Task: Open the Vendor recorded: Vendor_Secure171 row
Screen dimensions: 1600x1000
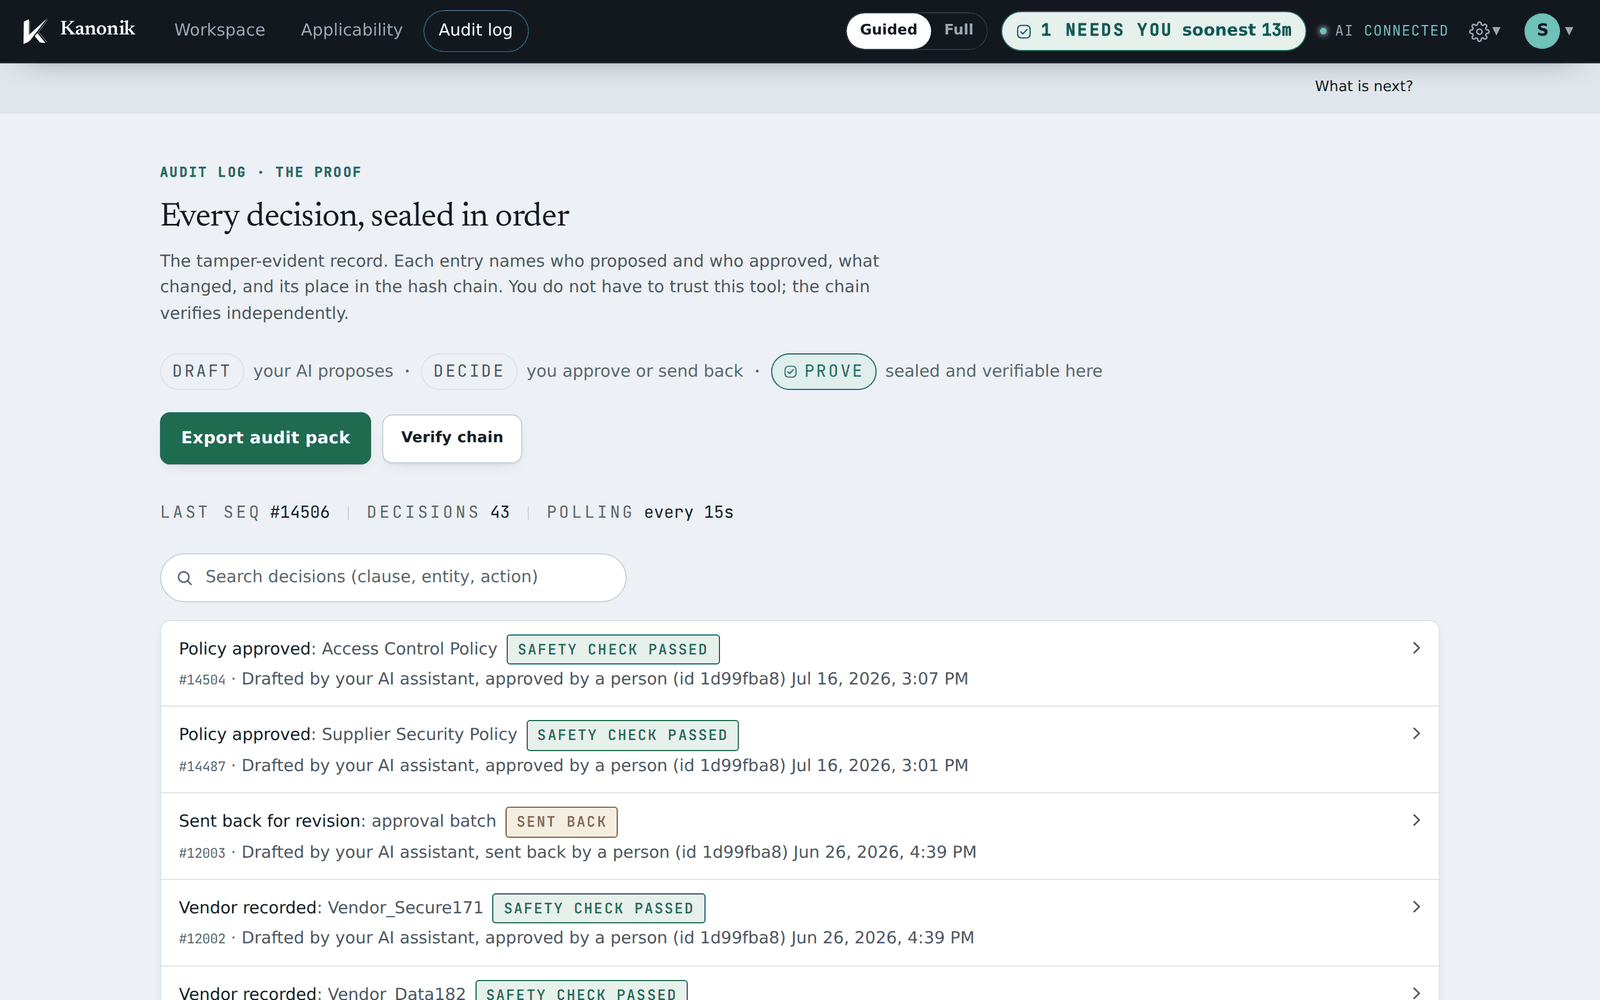Action: point(800,923)
